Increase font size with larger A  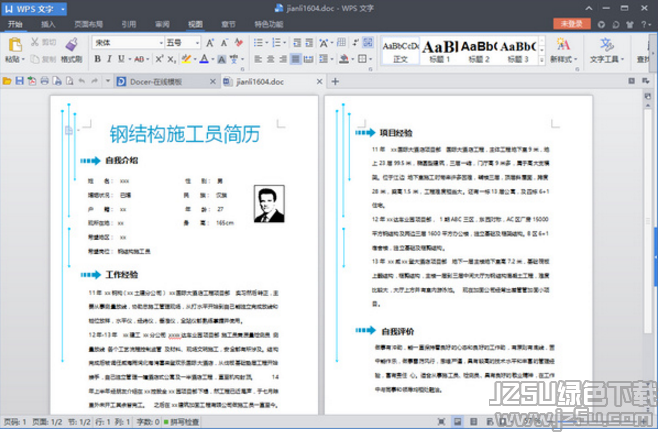(x=210, y=42)
